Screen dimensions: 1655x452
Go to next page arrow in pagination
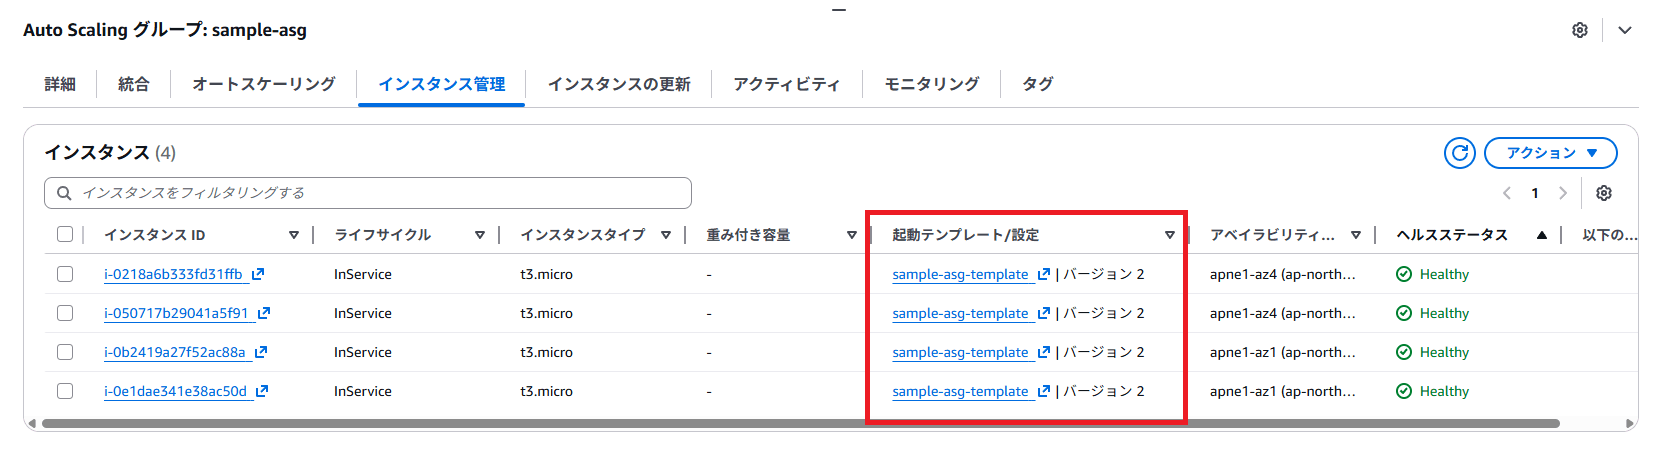pyautogui.click(x=1563, y=193)
